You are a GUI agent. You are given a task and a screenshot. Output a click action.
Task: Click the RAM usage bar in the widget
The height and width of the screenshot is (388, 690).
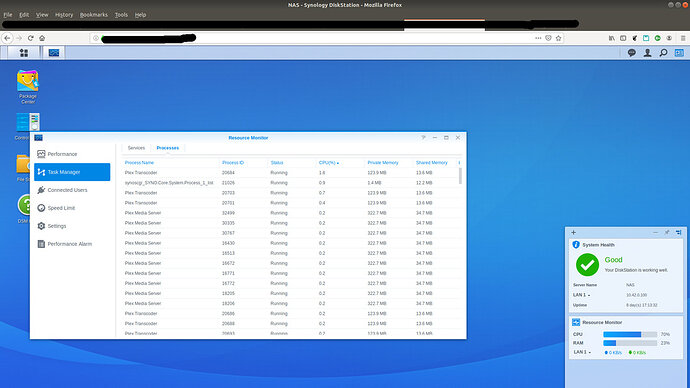[630, 343]
